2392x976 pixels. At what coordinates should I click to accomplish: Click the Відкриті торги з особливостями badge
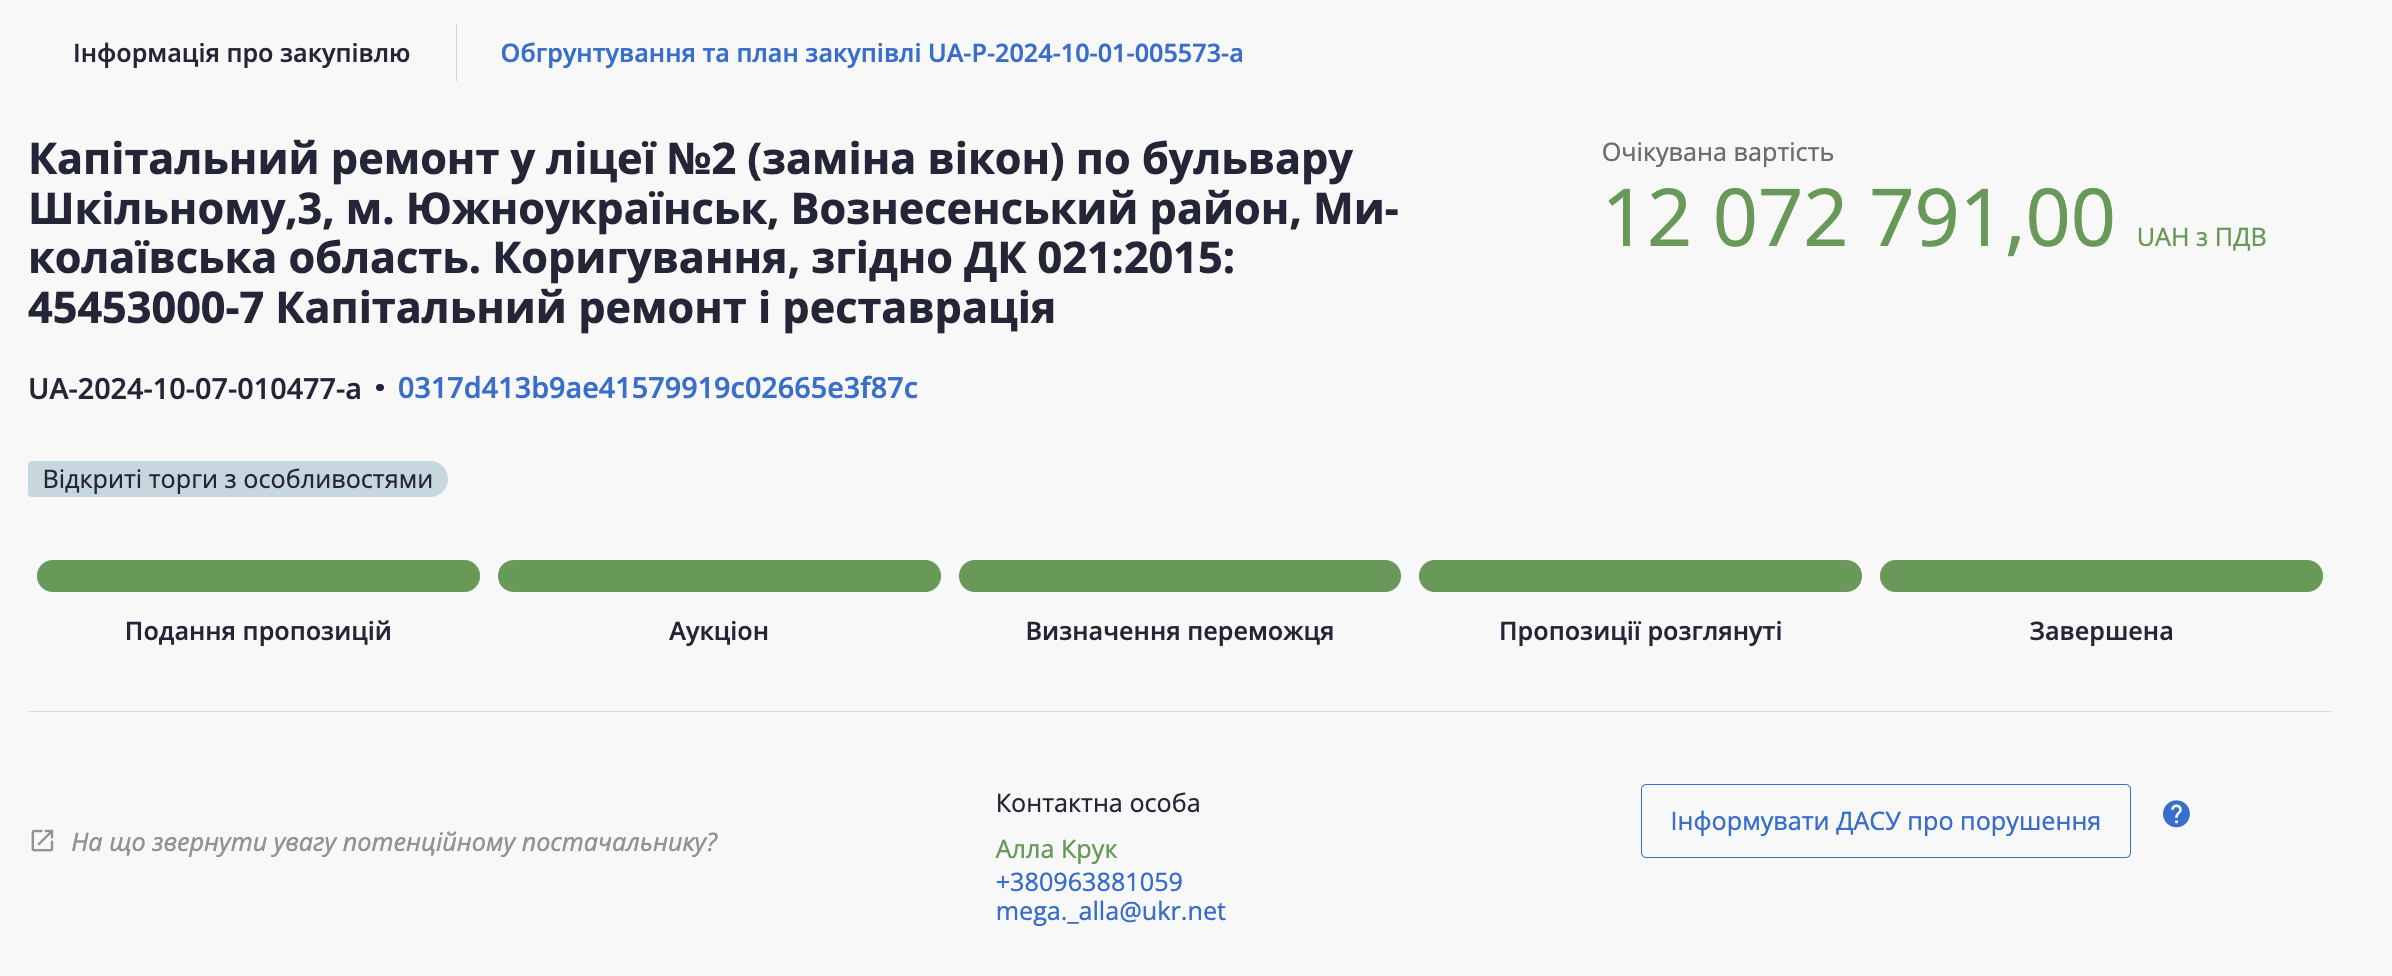(x=237, y=479)
